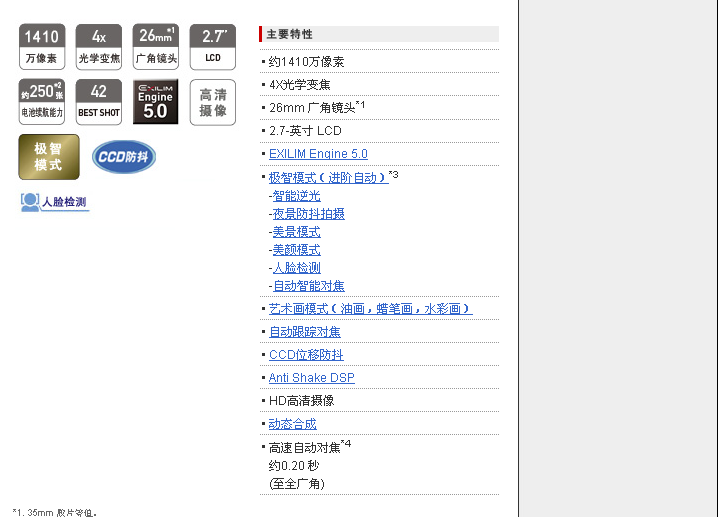Open the 人脸检测 link in feature list

(297, 268)
